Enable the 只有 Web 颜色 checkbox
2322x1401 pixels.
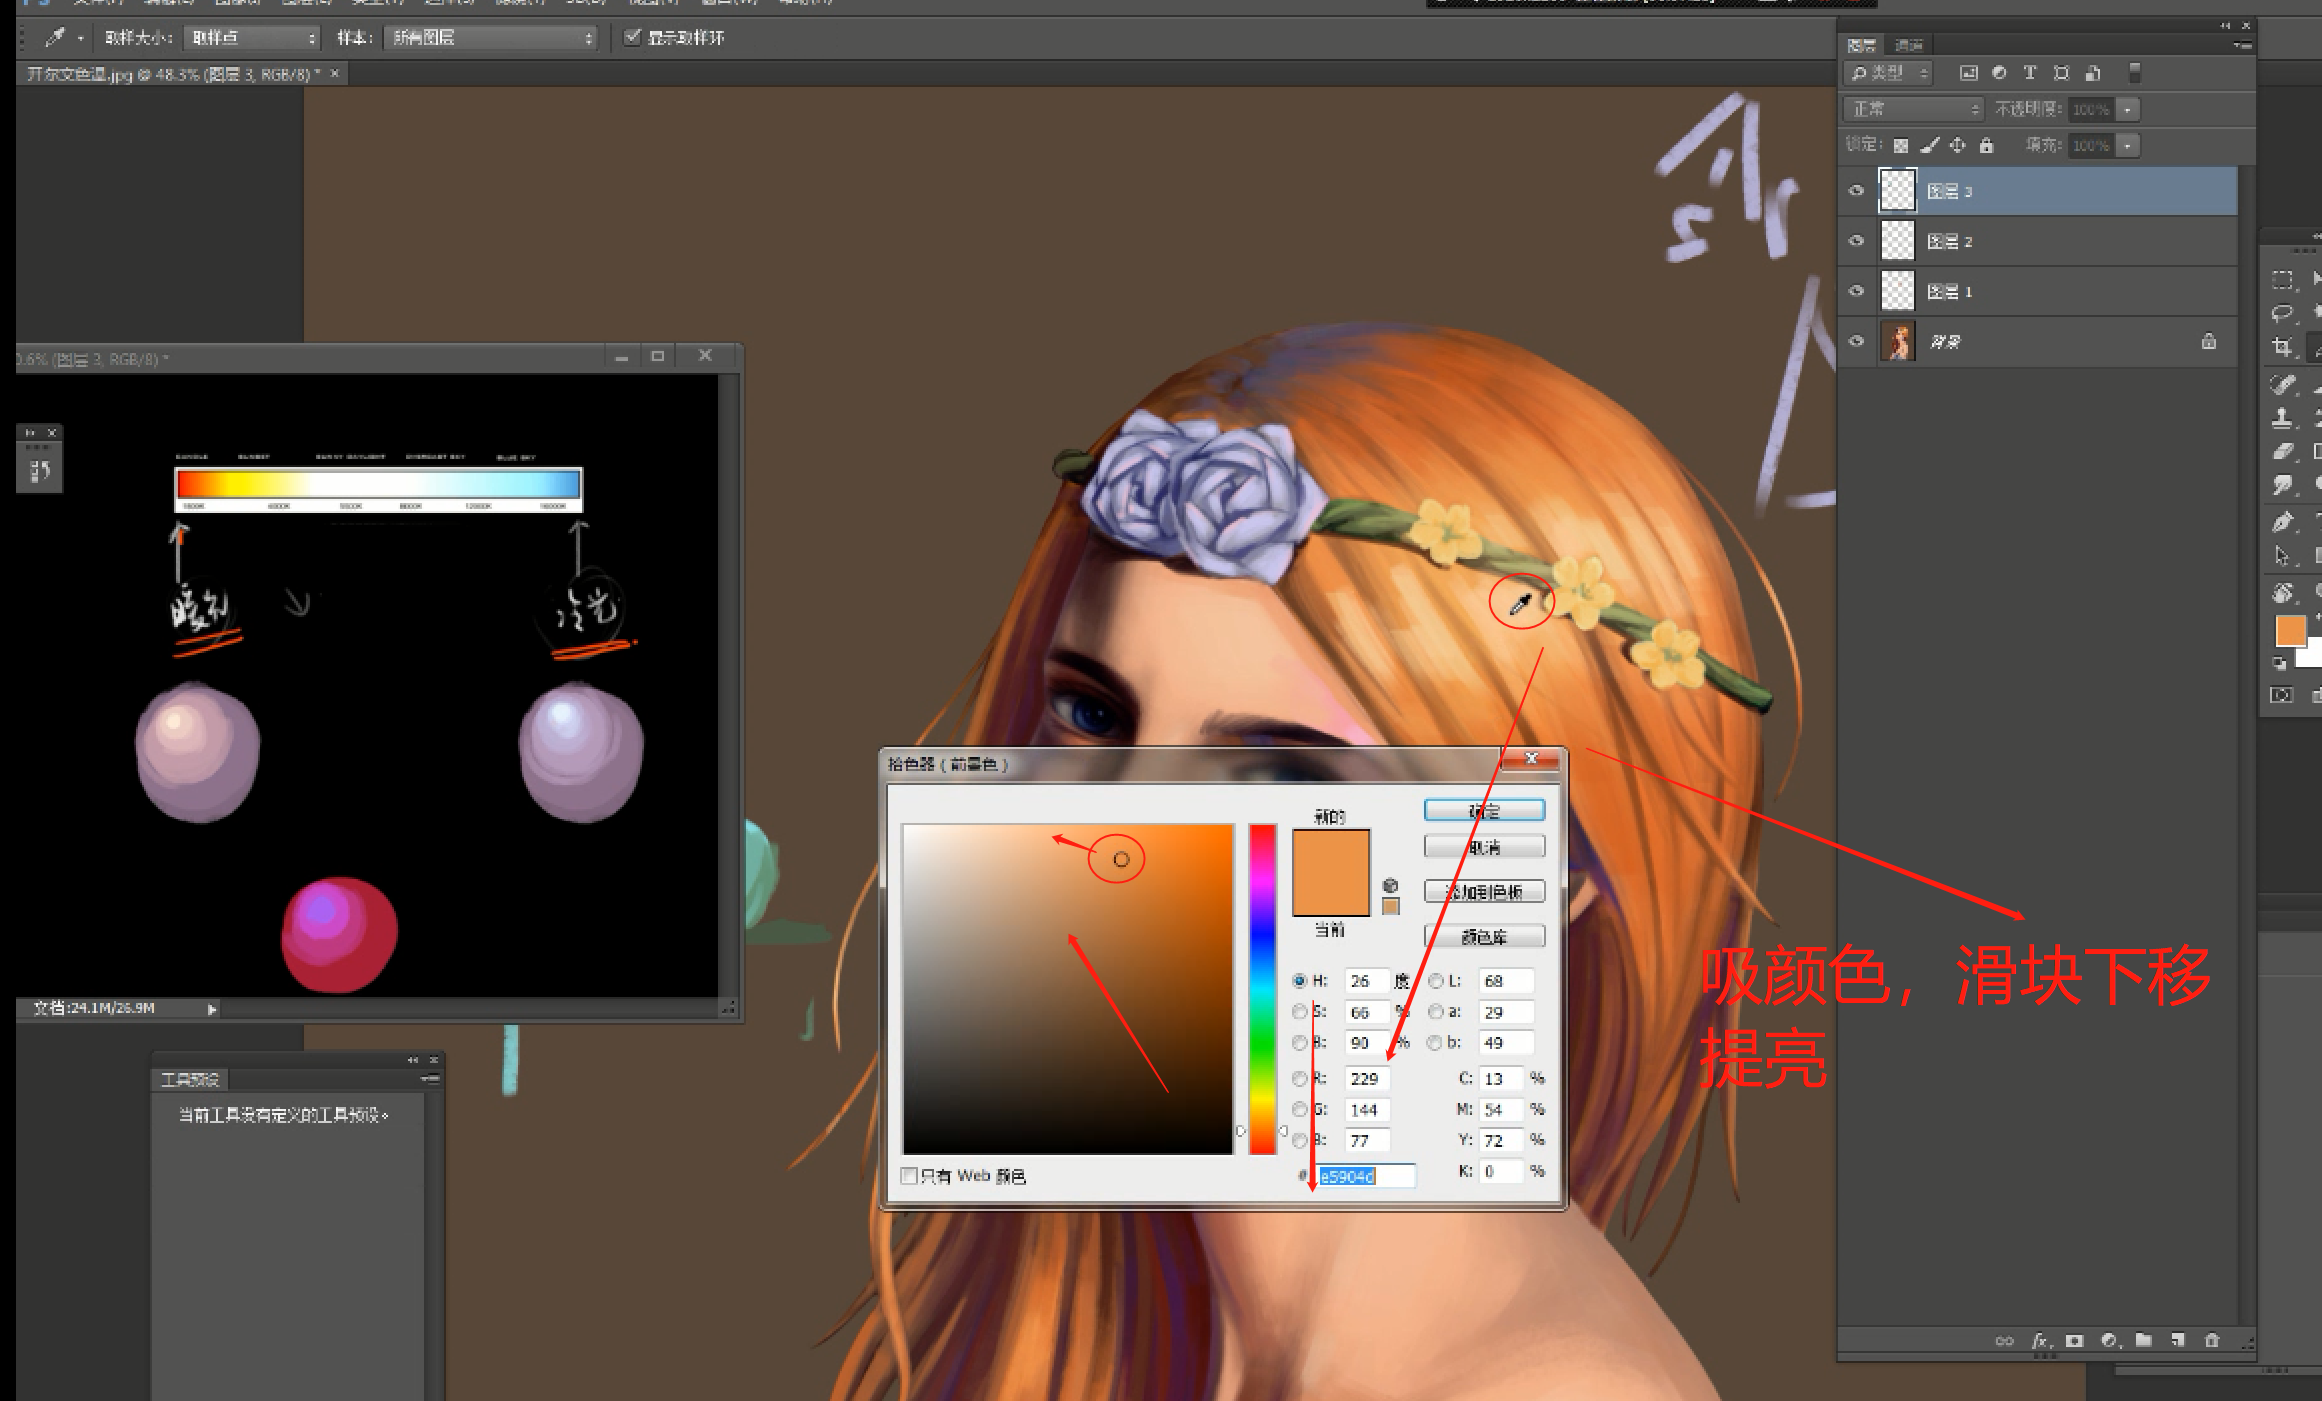[909, 1176]
